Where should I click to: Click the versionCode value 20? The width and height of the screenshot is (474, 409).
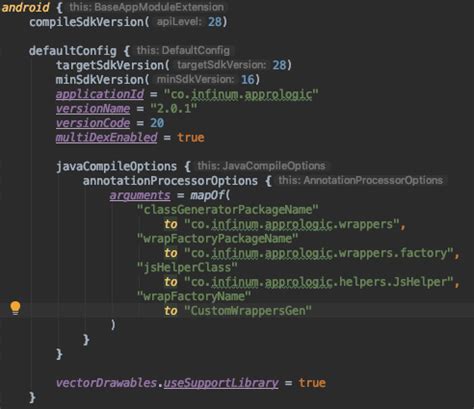pyautogui.click(x=157, y=123)
